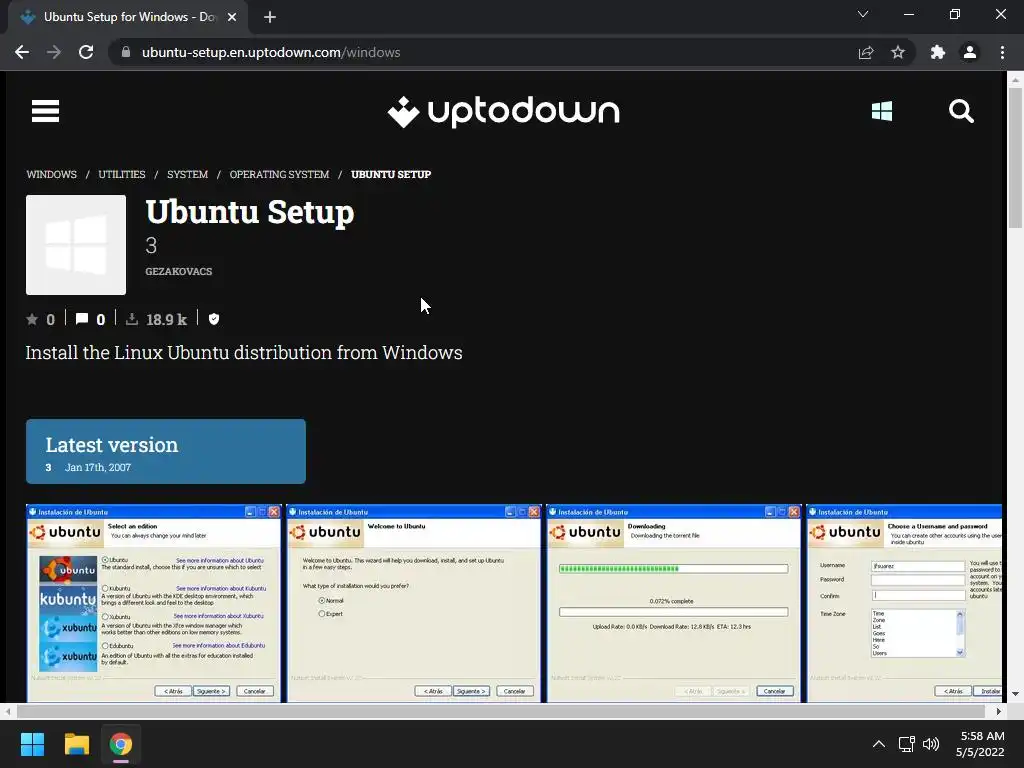Click the address bar URL
The width and height of the screenshot is (1024, 768).
coord(271,52)
